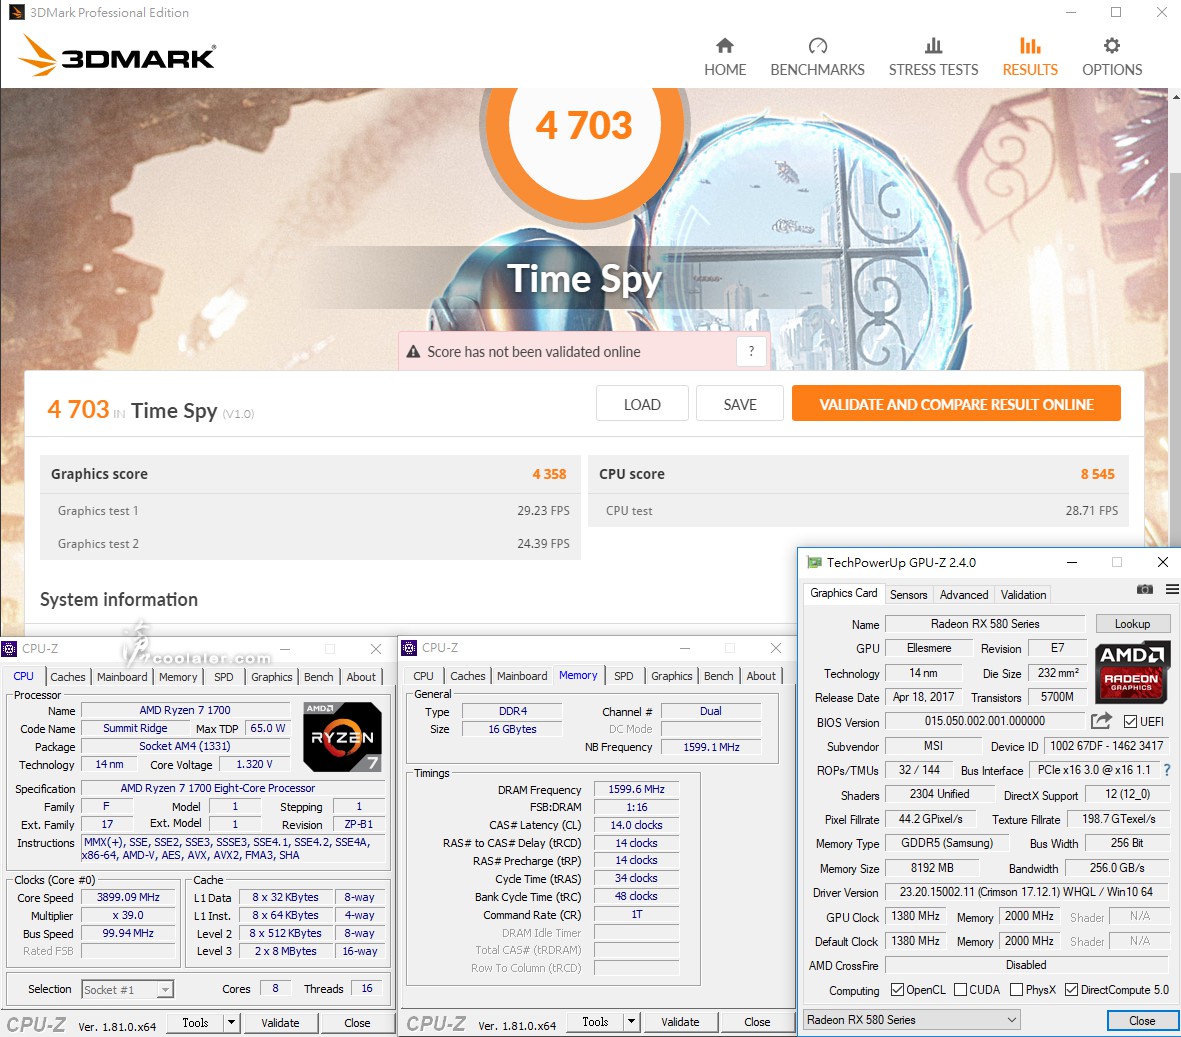Click Bus Interface question mark in GPU-Z
The width and height of the screenshot is (1181, 1037).
(1167, 770)
